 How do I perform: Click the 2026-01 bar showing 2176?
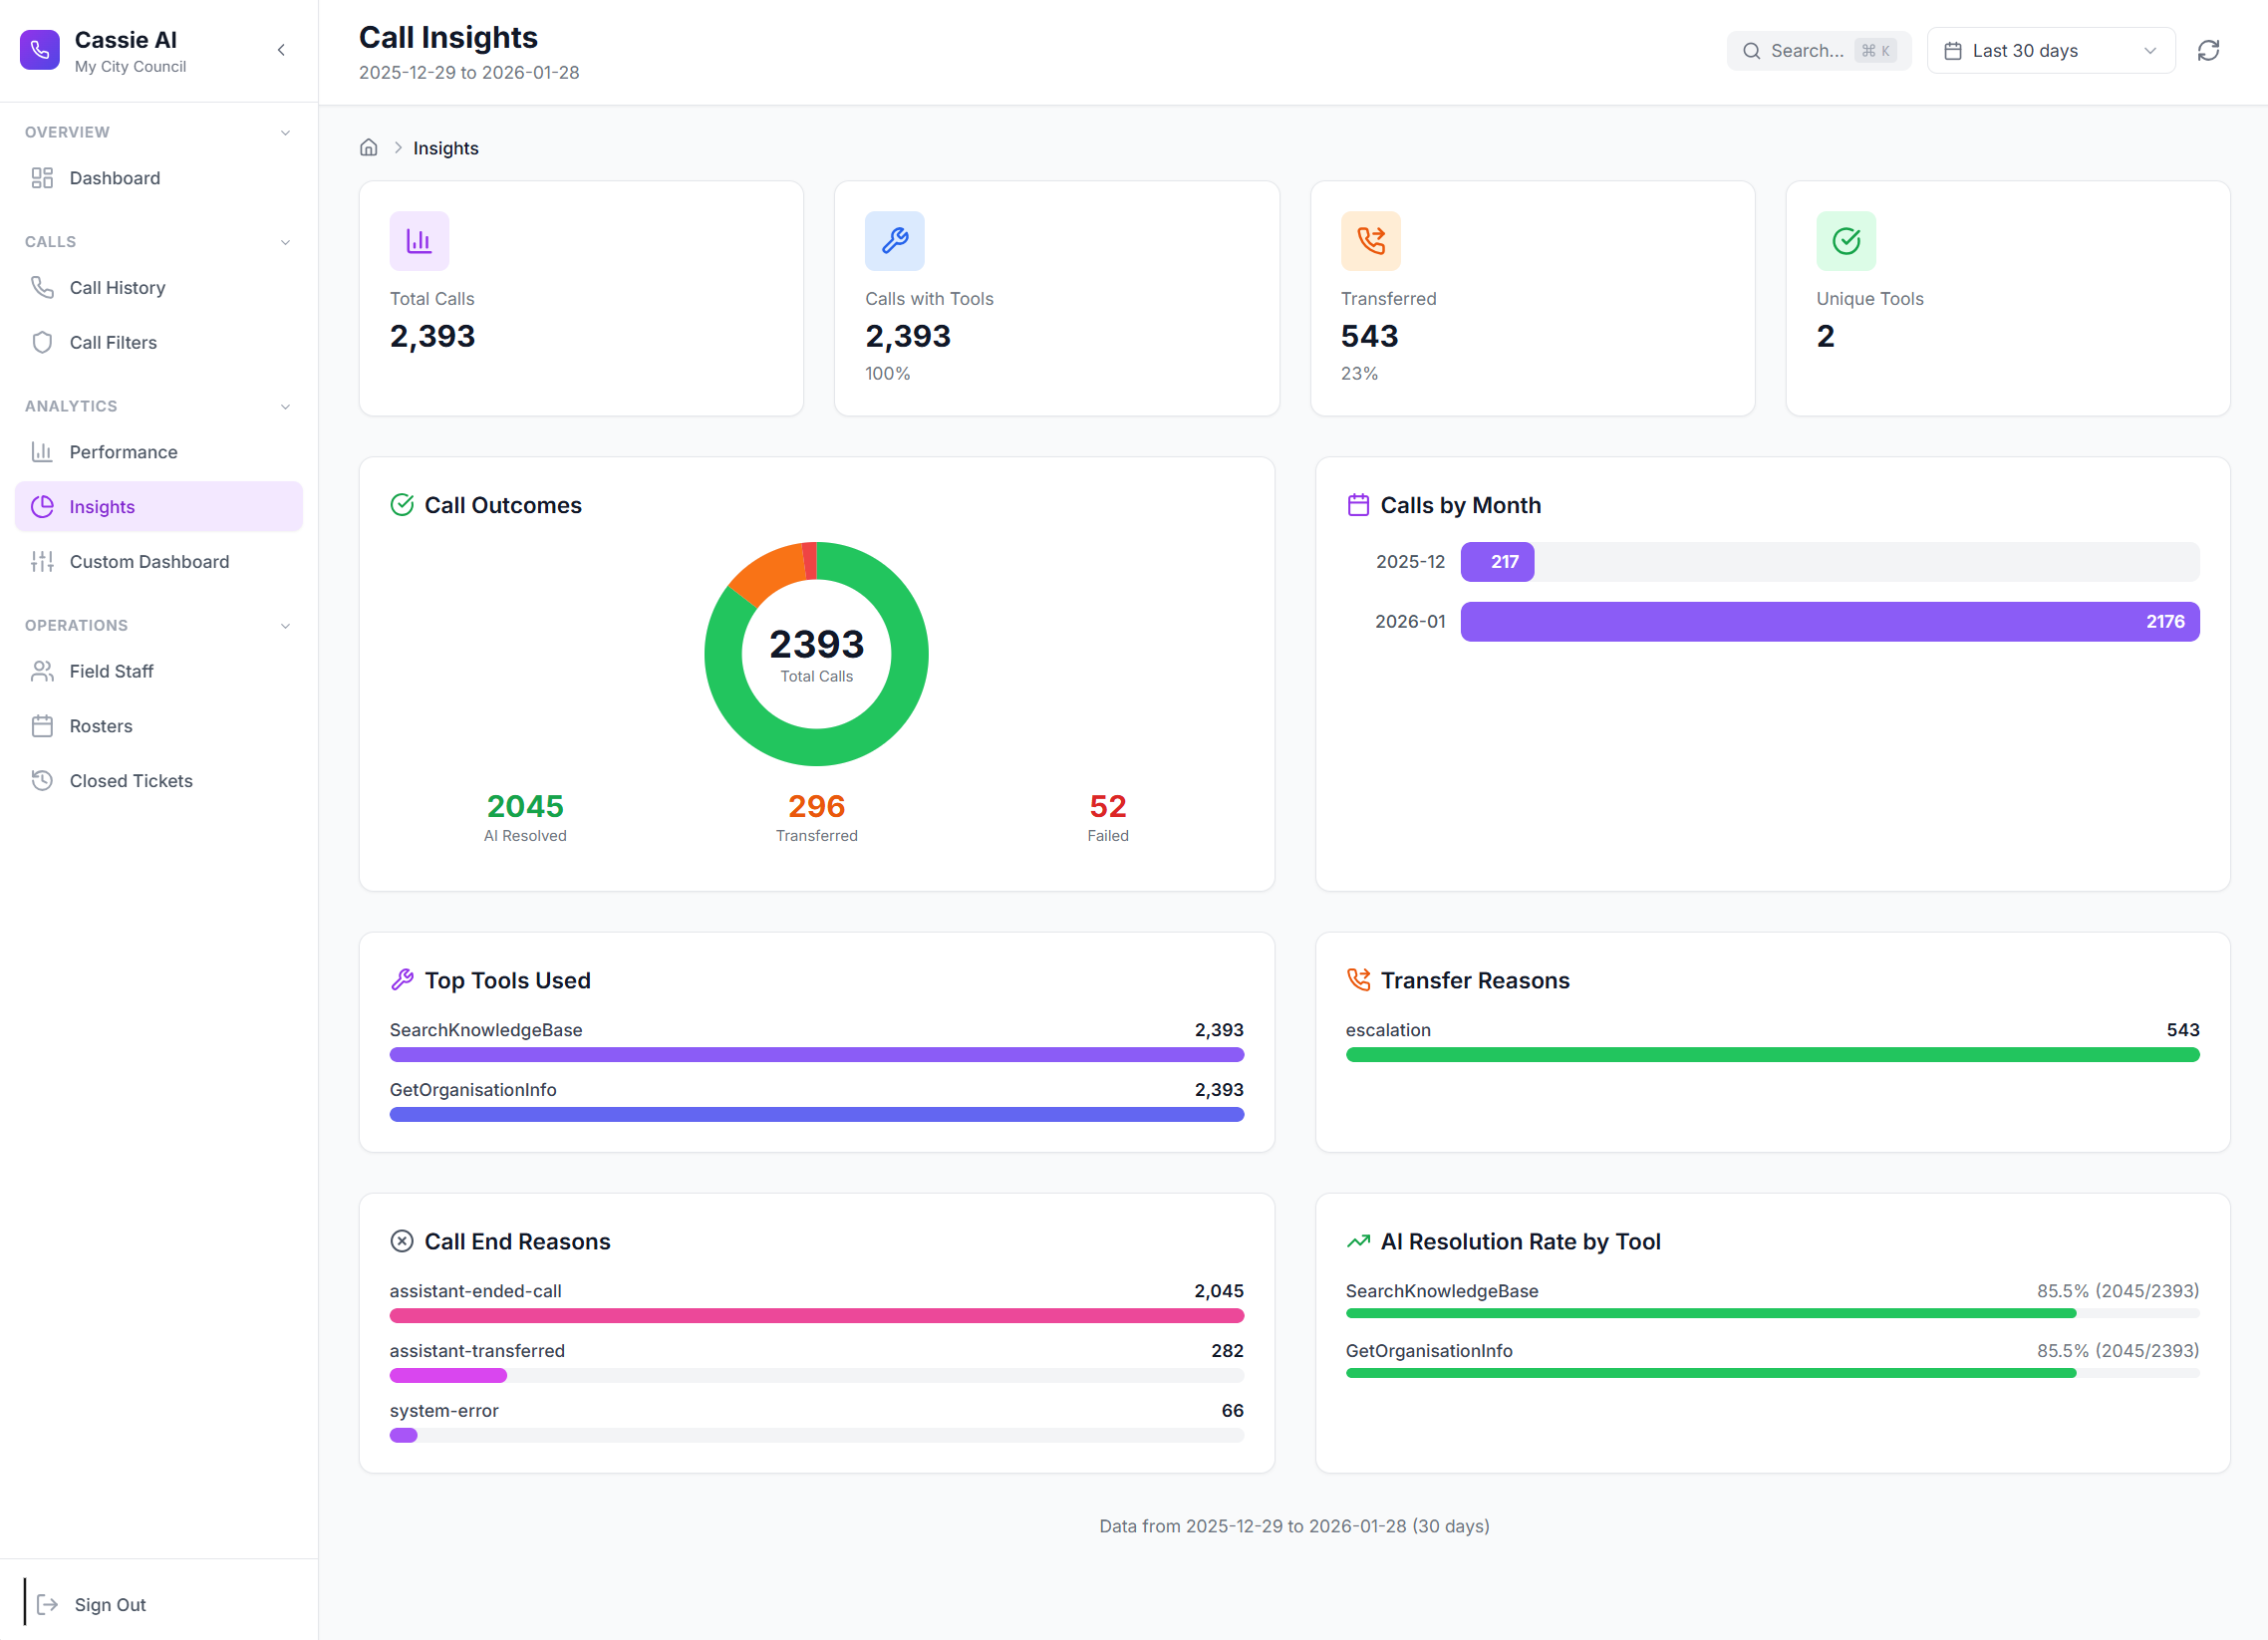pos(1830,622)
